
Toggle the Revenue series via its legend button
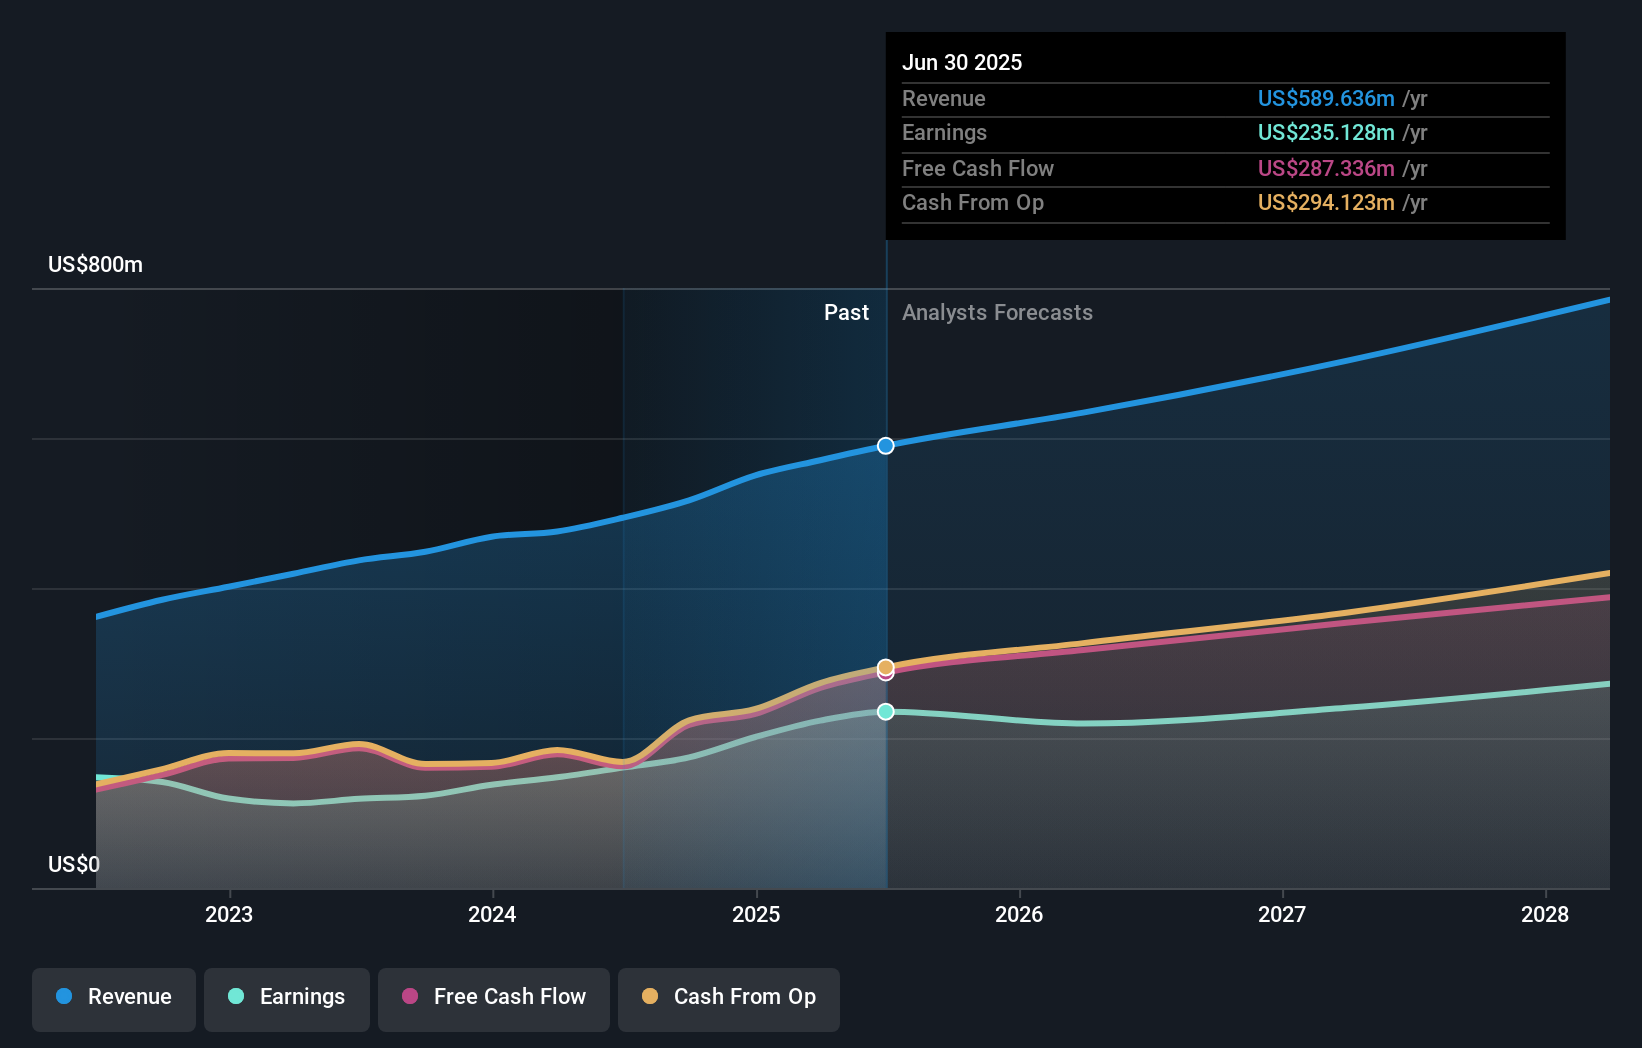(x=113, y=999)
